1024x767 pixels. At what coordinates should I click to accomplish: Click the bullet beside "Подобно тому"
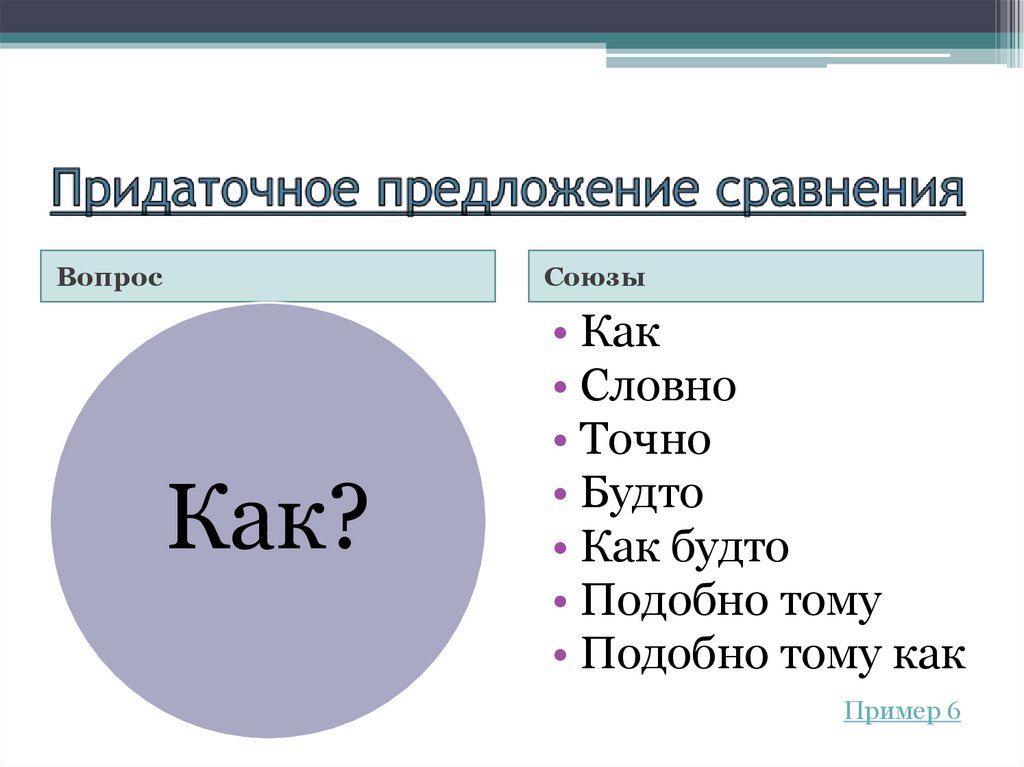561,601
